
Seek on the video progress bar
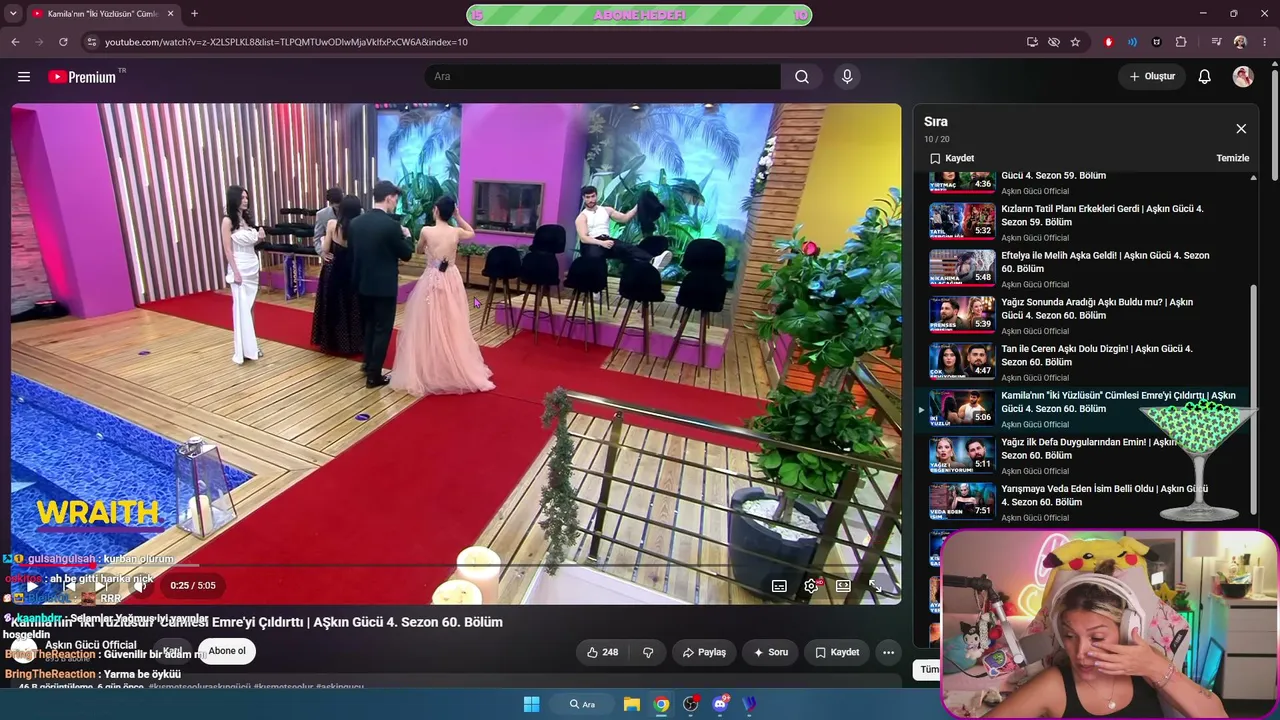(x=456, y=566)
